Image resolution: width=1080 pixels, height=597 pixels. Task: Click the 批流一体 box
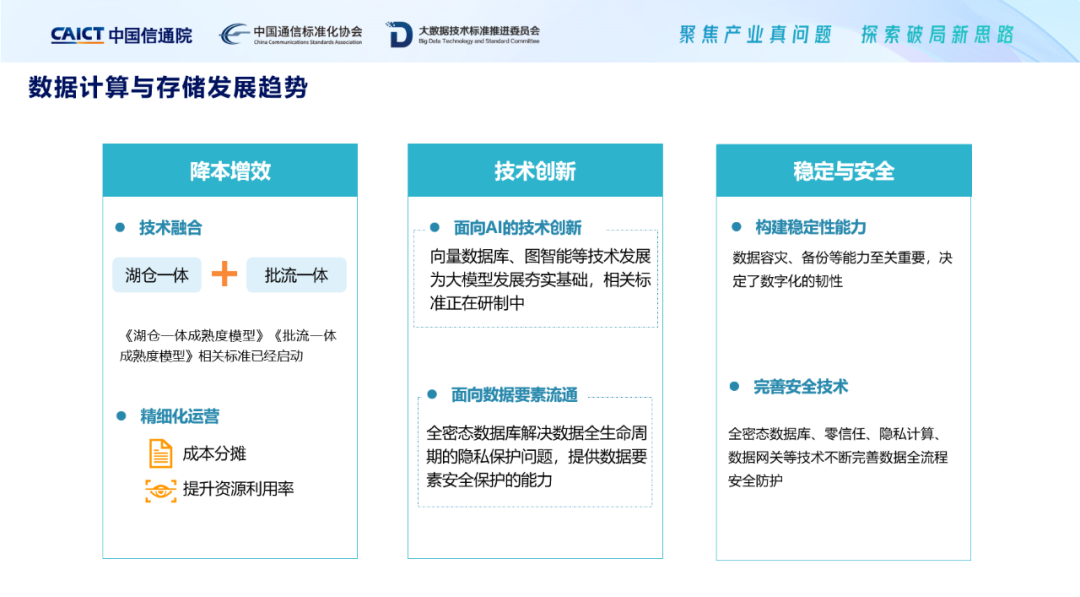tap(296, 275)
